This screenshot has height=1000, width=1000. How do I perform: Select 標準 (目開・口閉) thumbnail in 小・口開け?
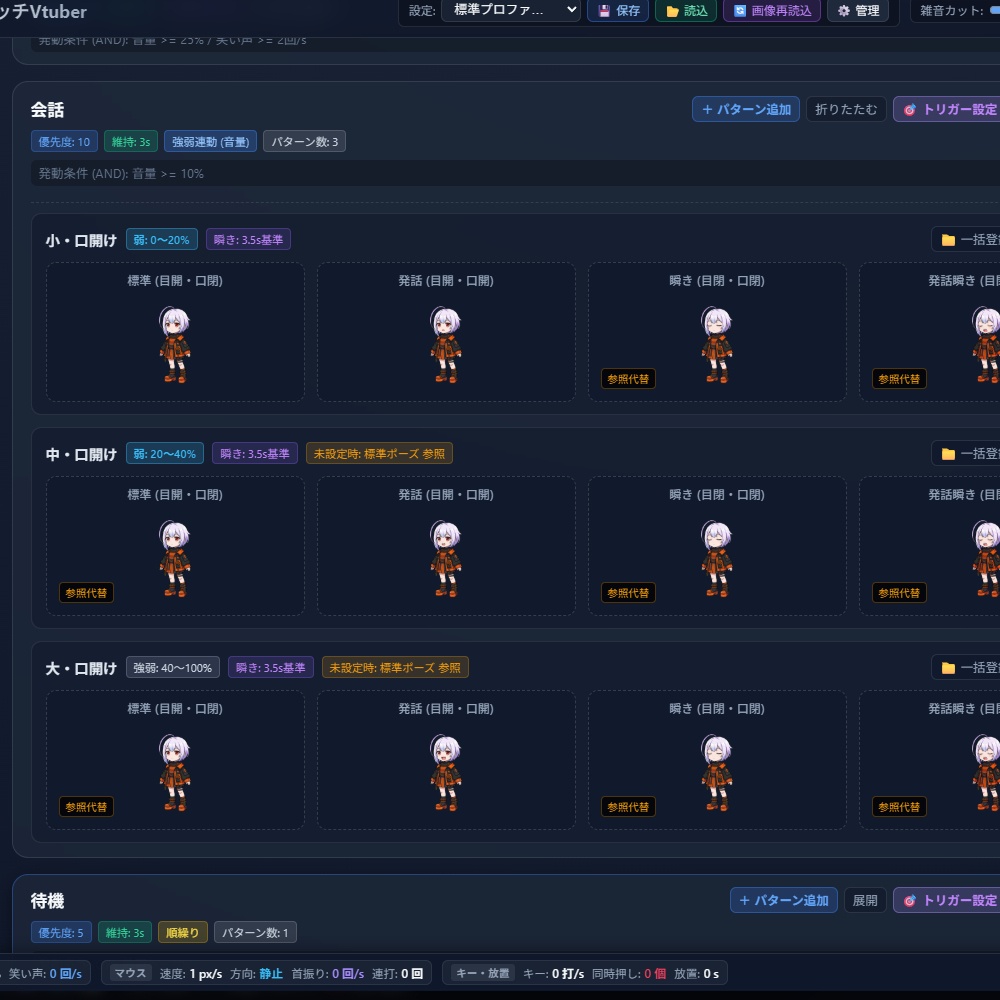175,332
